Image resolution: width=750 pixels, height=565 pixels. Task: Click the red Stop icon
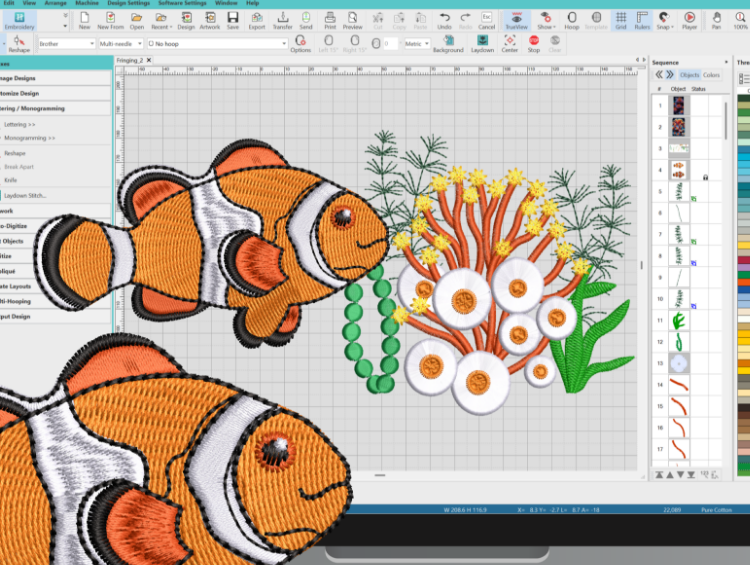(534, 44)
